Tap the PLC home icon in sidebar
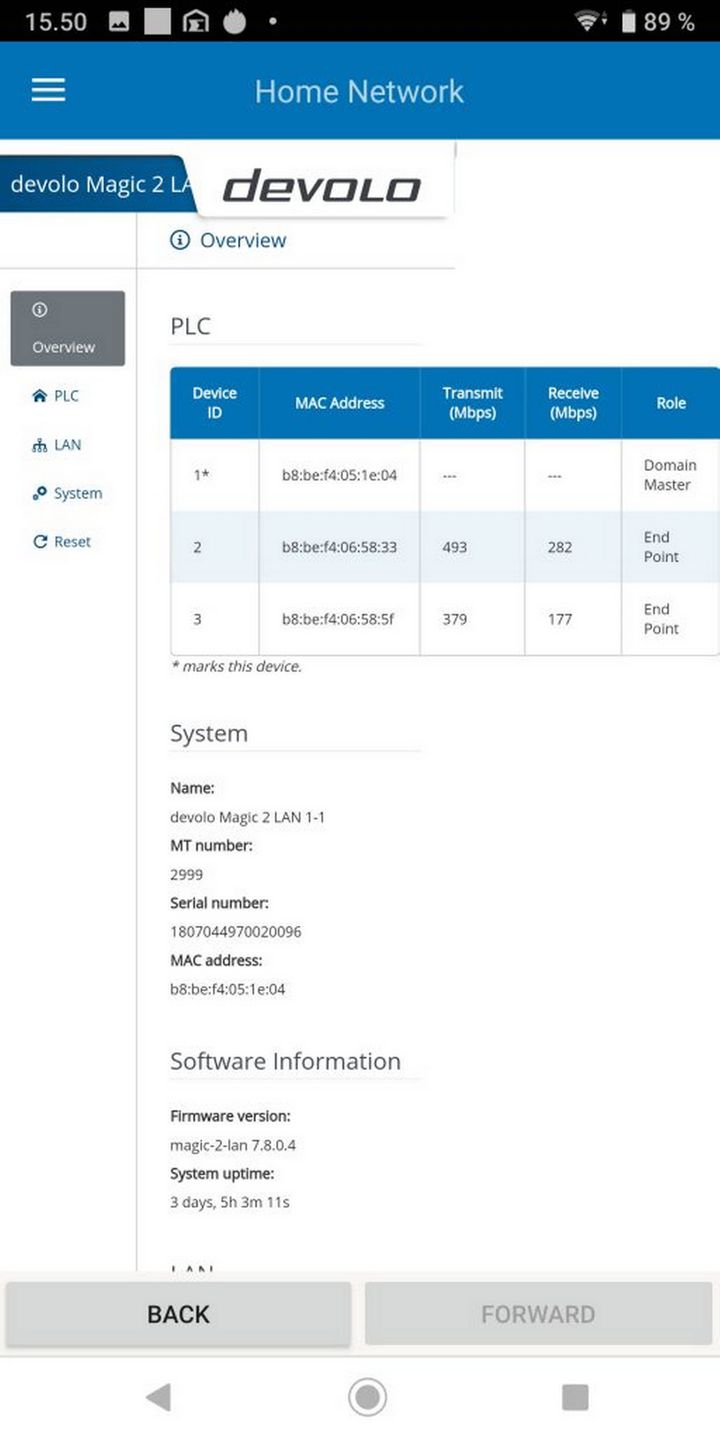 40,396
